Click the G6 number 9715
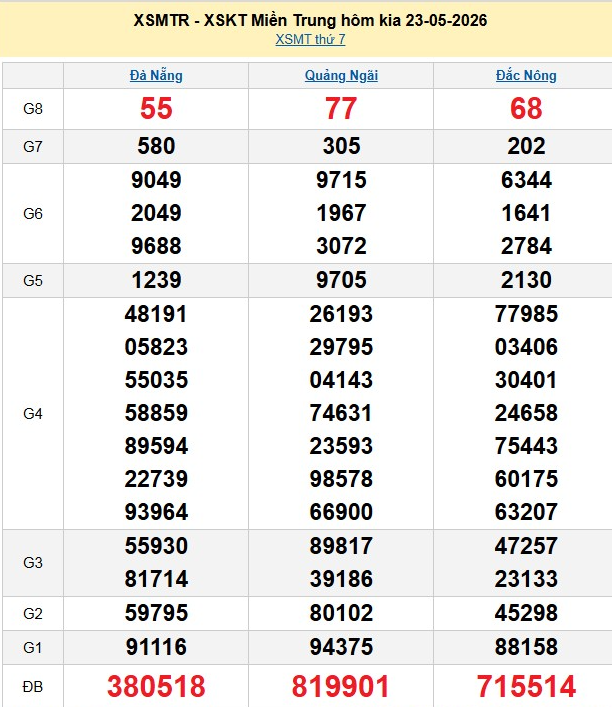 341,180
